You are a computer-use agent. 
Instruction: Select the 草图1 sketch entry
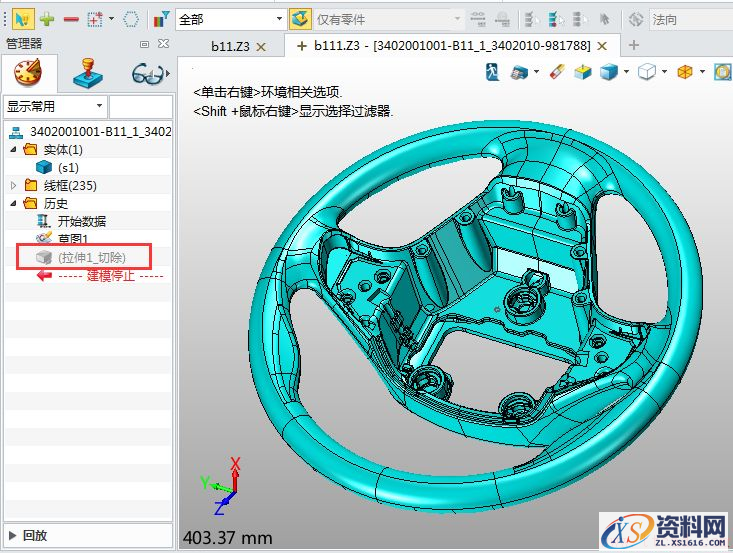click(72, 239)
